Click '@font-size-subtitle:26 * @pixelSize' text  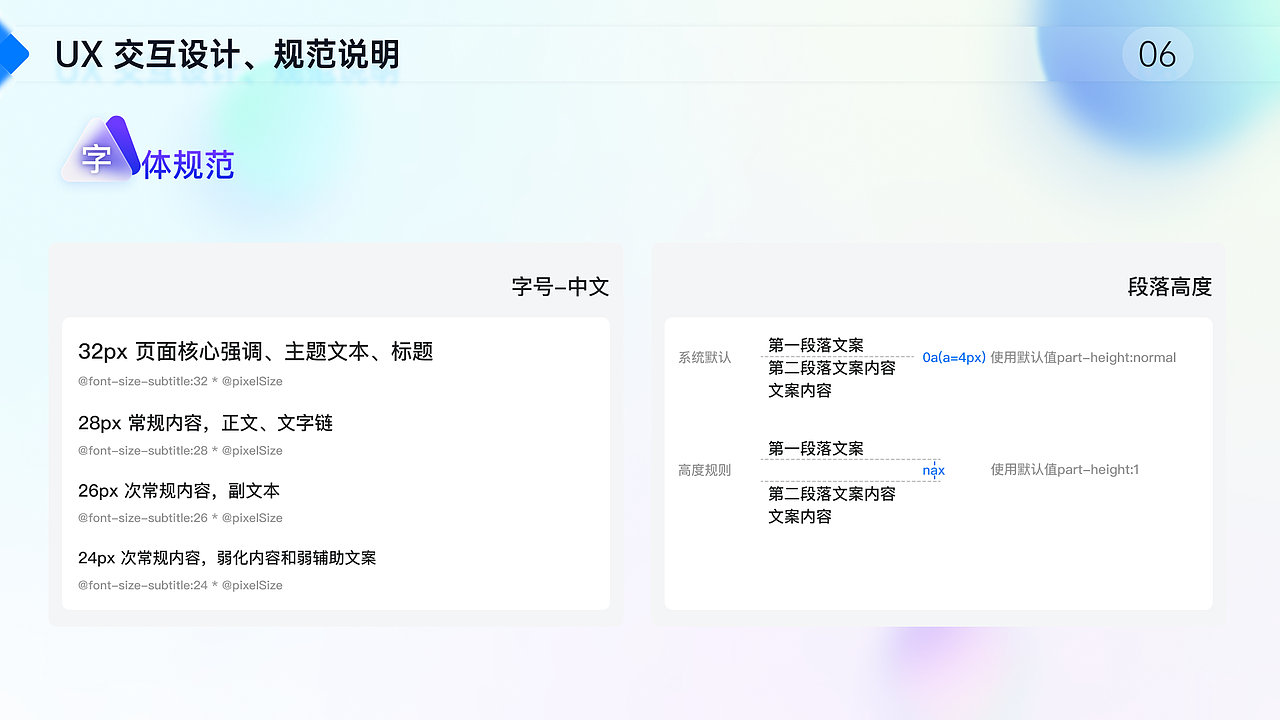point(180,518)
